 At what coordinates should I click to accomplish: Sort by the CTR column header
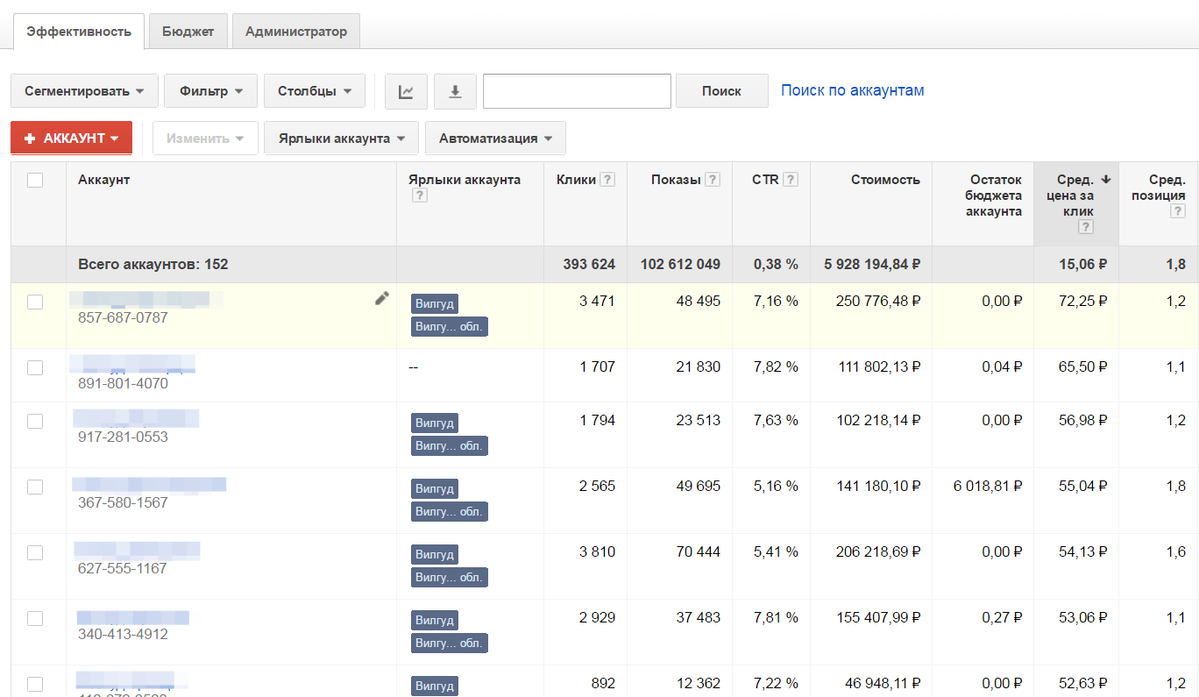click(765, 180)
